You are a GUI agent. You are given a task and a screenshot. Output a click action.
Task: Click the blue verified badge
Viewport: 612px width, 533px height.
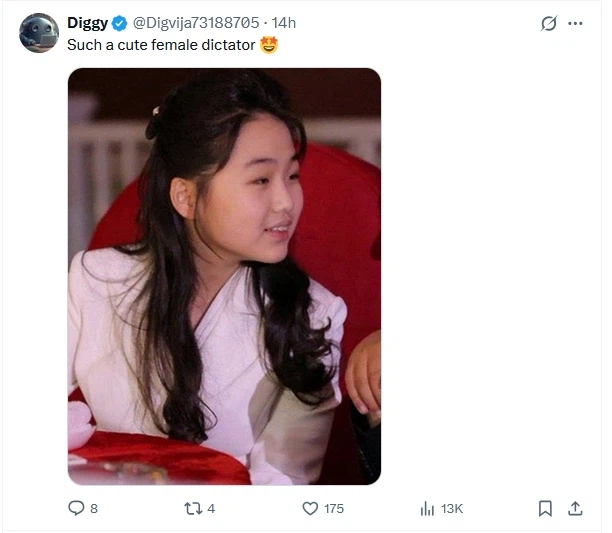coord(119,23)
